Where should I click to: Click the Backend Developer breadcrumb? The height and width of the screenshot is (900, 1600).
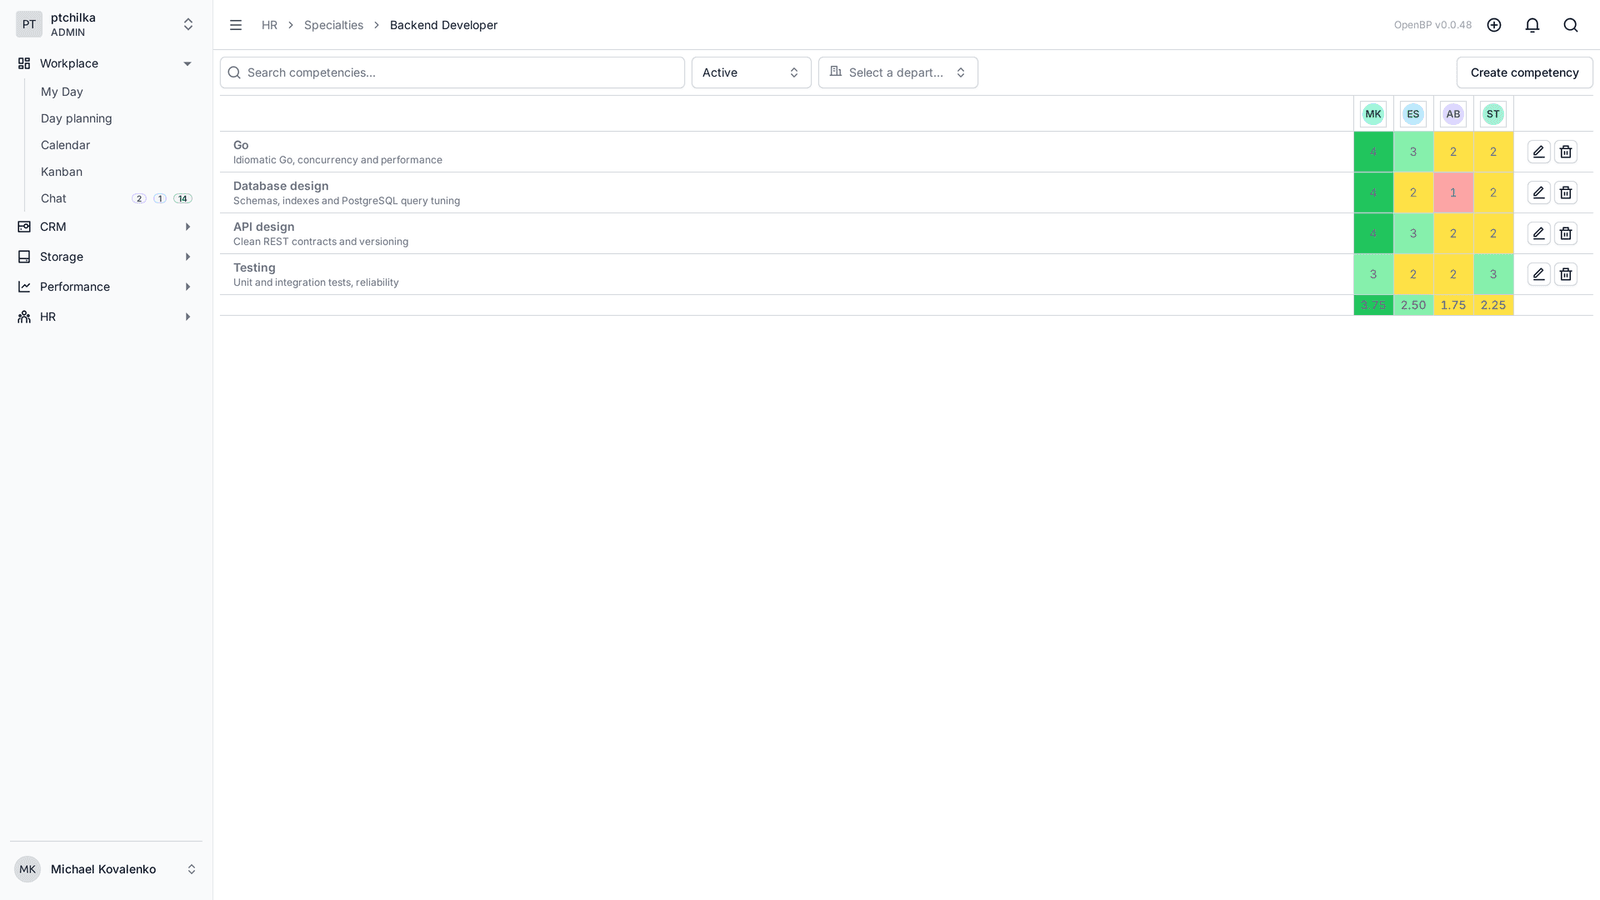(444, 25)
